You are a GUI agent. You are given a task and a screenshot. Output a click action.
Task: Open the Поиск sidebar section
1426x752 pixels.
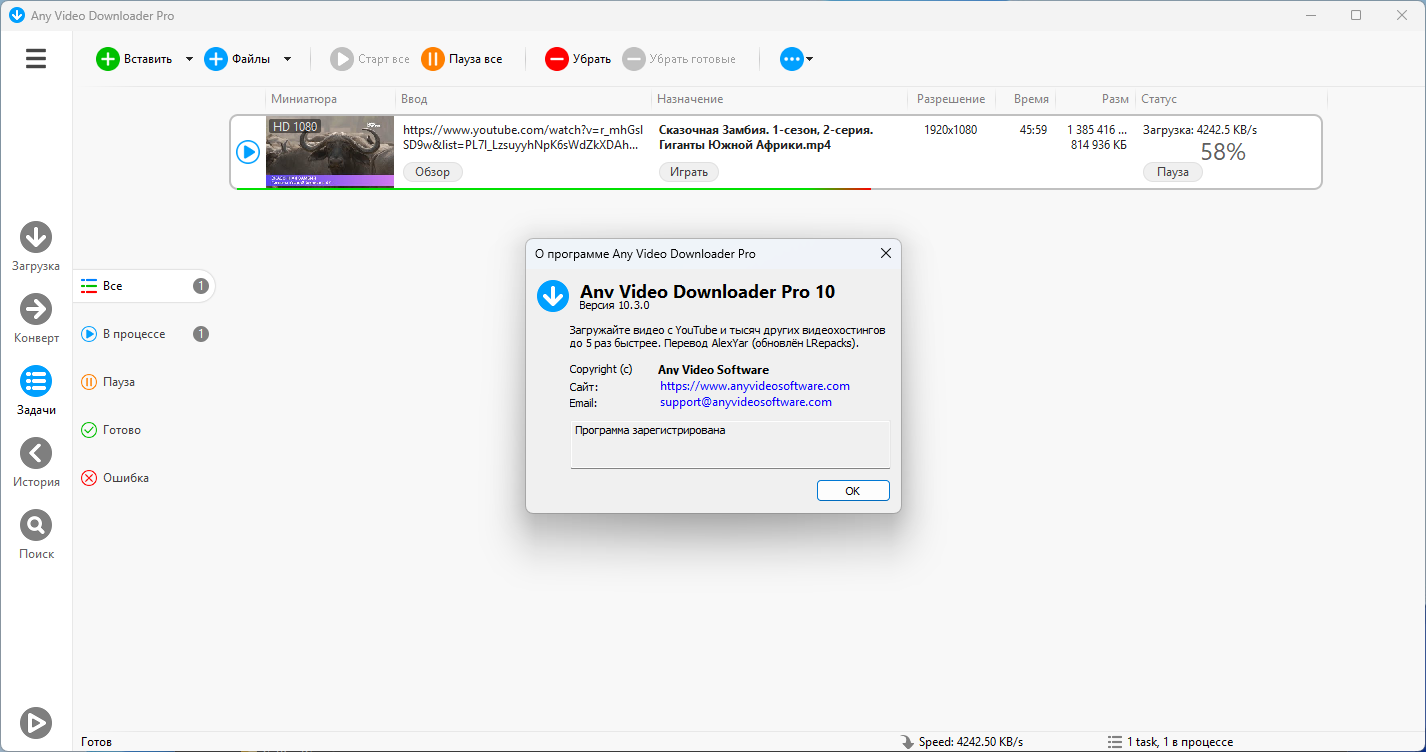click(x=36, y=526)
